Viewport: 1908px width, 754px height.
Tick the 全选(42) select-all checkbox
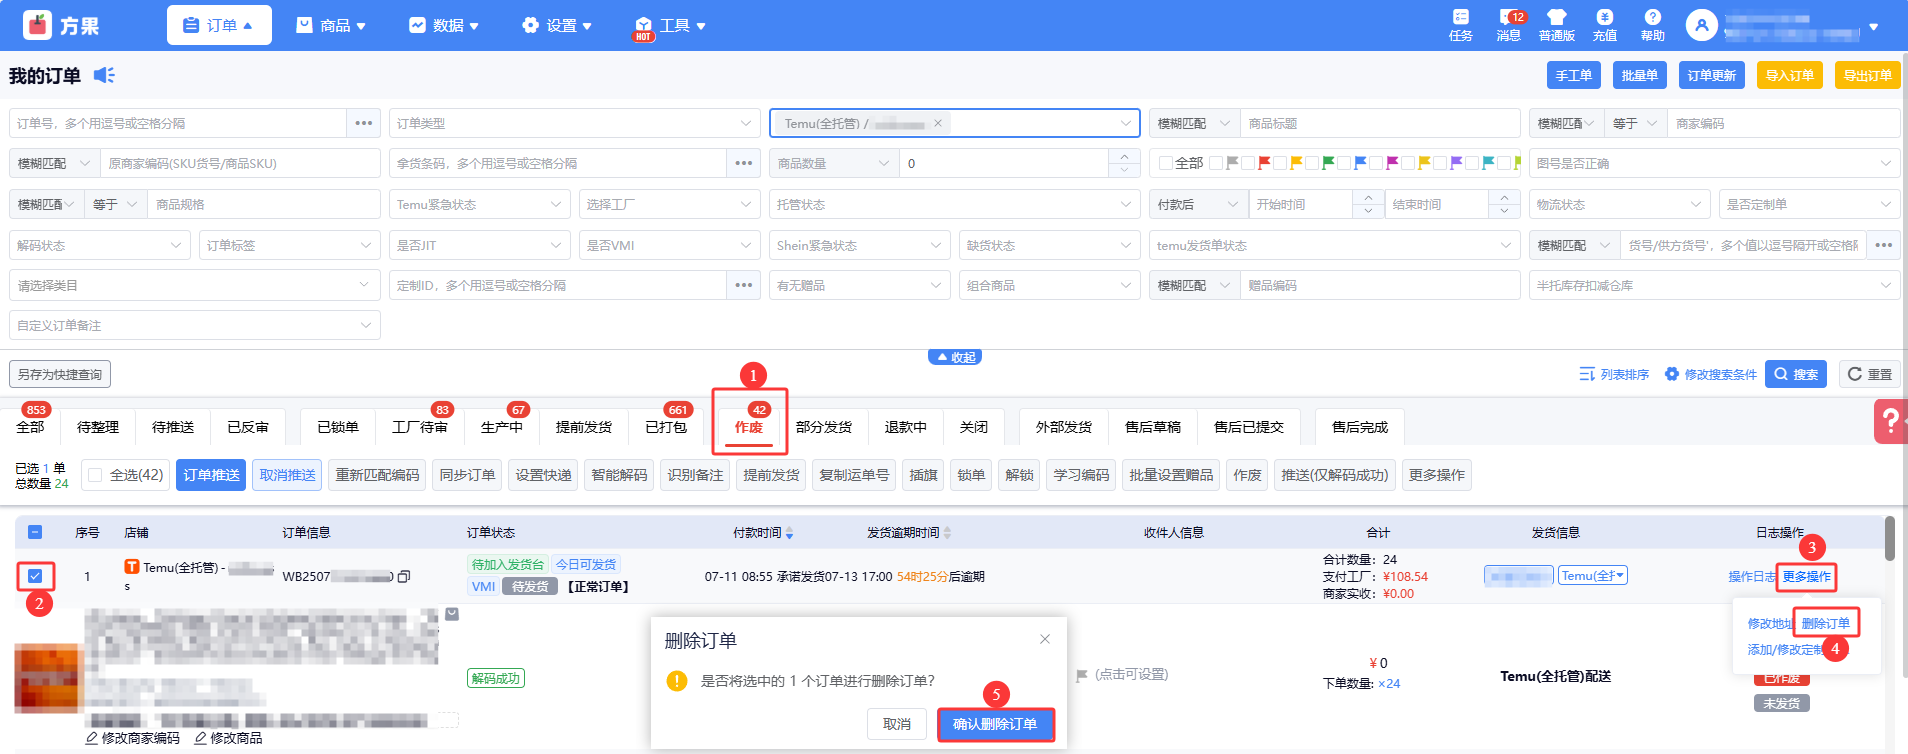click(96, 475)
